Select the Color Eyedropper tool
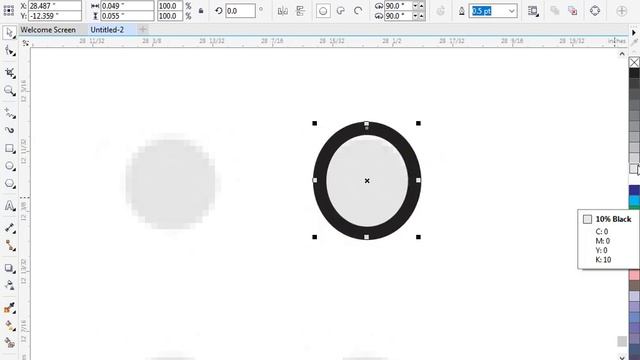This screenshot has width=640, height=360. (9, 308)
